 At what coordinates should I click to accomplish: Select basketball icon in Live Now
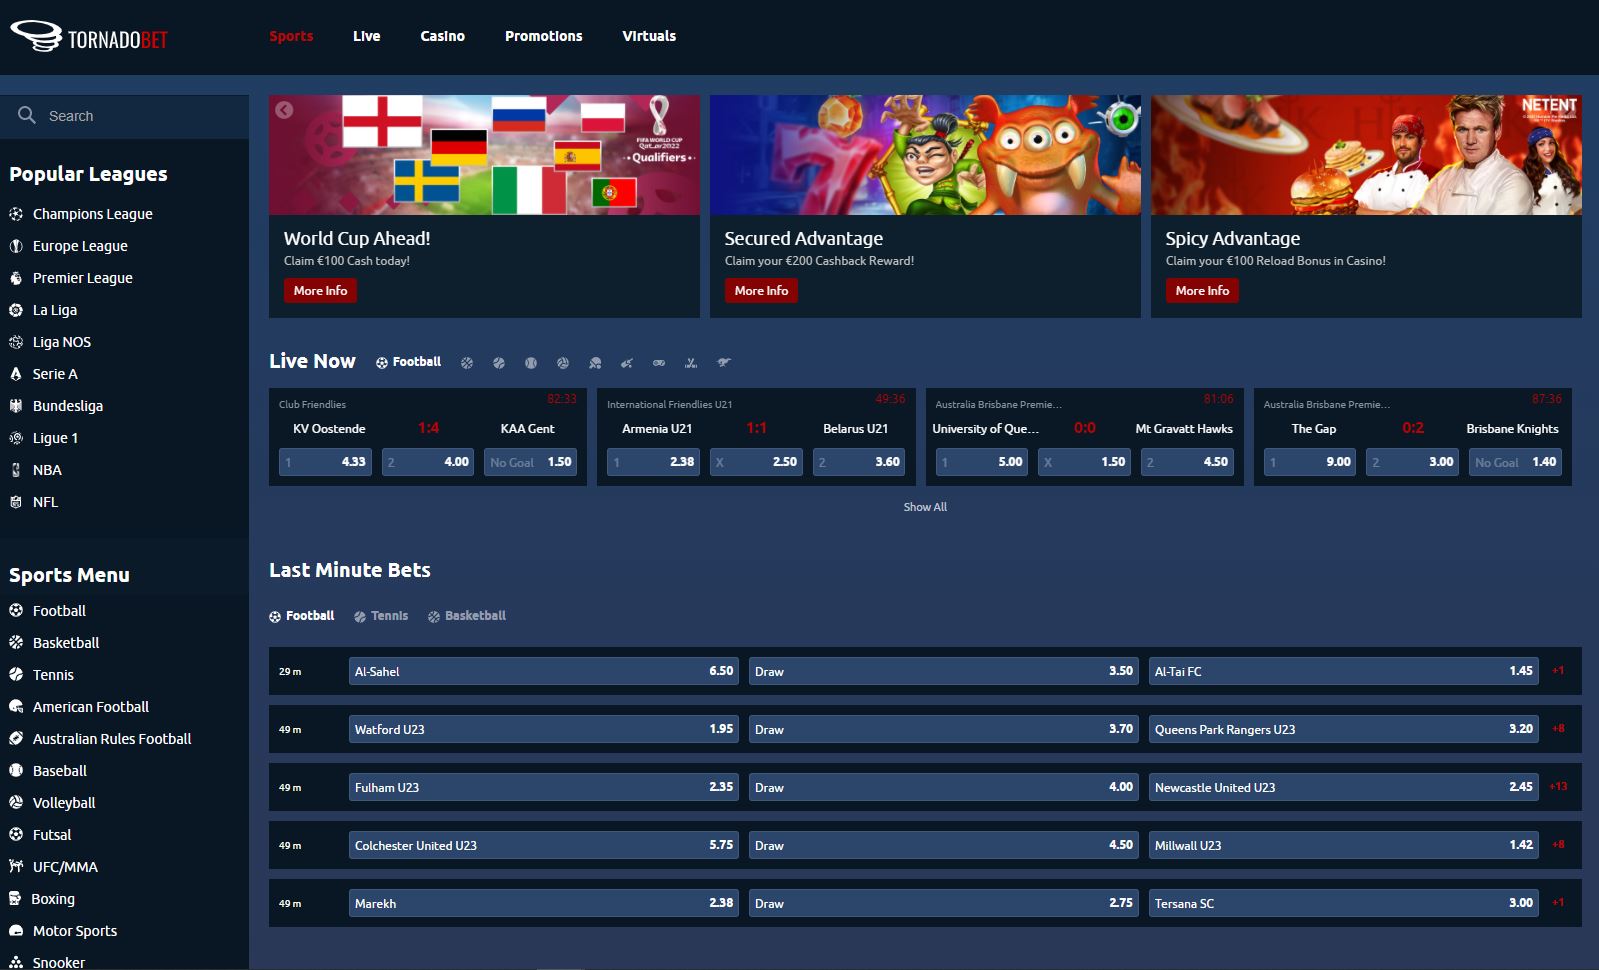pyautogui.click(x=467, y=363)
